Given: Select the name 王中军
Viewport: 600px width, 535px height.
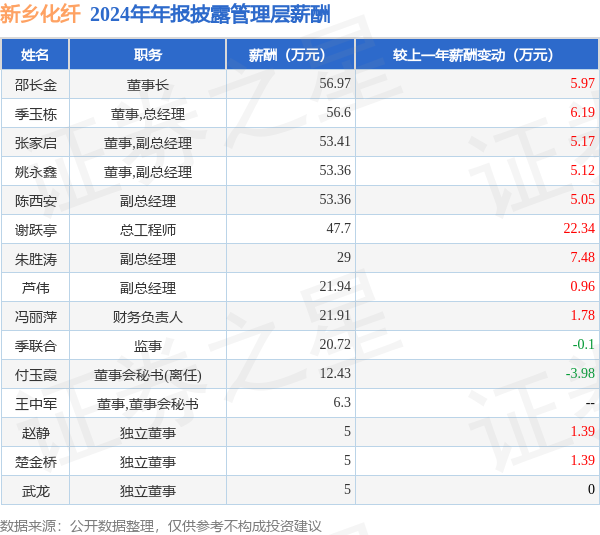Looking at the screenshot, I should pyautogui.click(x=36, y=404).
